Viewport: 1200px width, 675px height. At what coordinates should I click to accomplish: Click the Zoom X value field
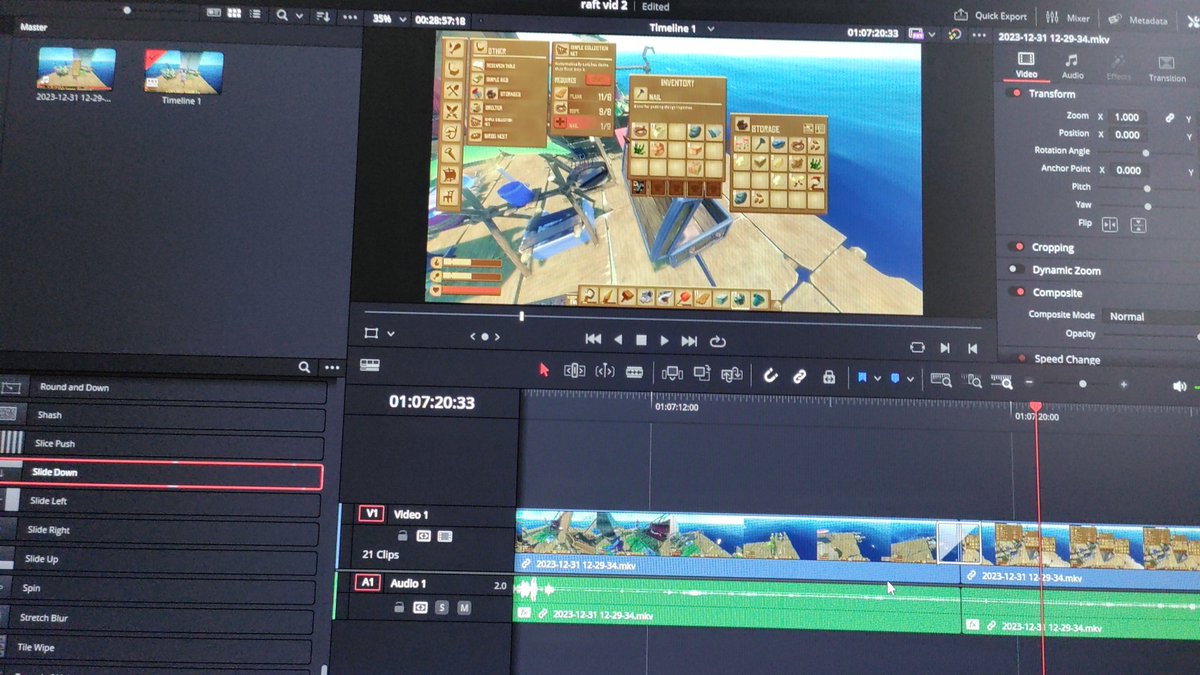(1127, 117)
